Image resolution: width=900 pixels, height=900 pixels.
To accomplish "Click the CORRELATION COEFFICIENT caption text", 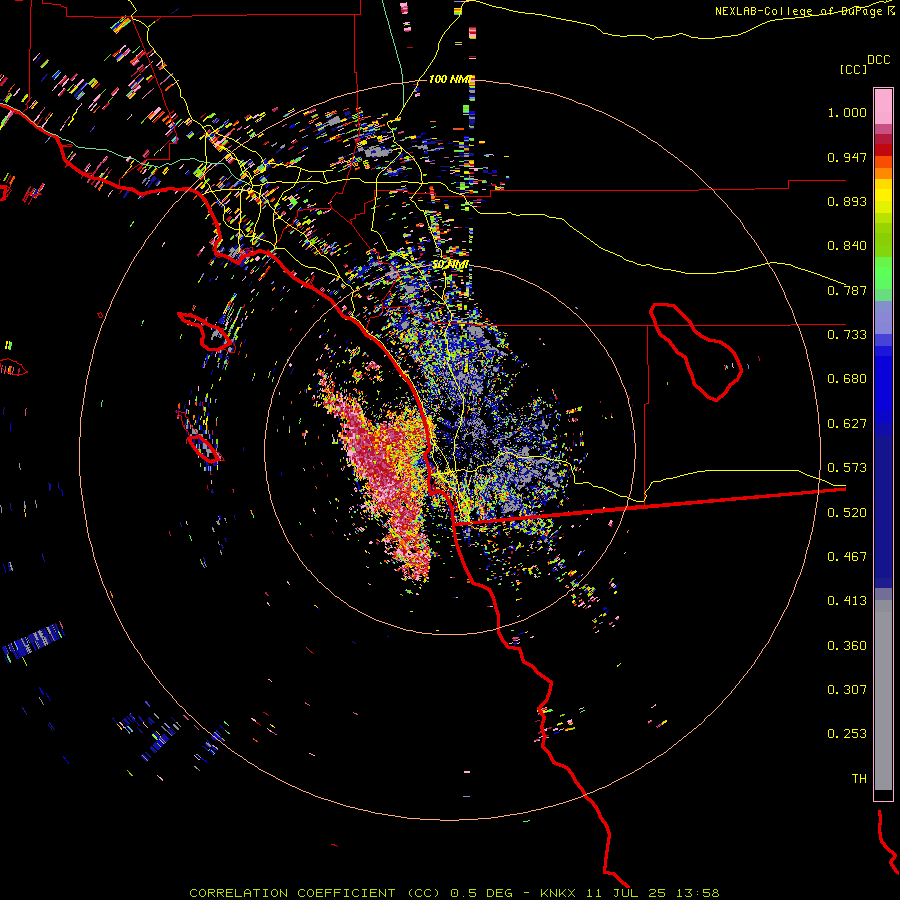I will click(292, 893).
